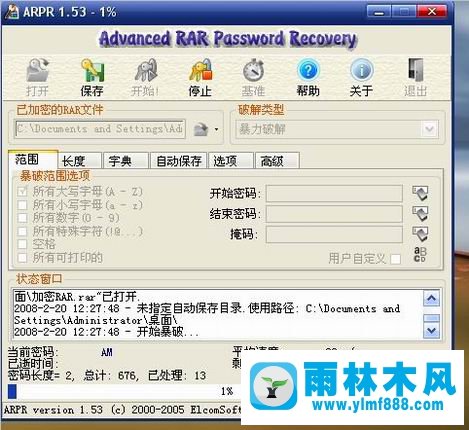This screenshot has width=469, height=430.
Task: Switch to the 自动保存 tab
Action: [x=179, y=161]
